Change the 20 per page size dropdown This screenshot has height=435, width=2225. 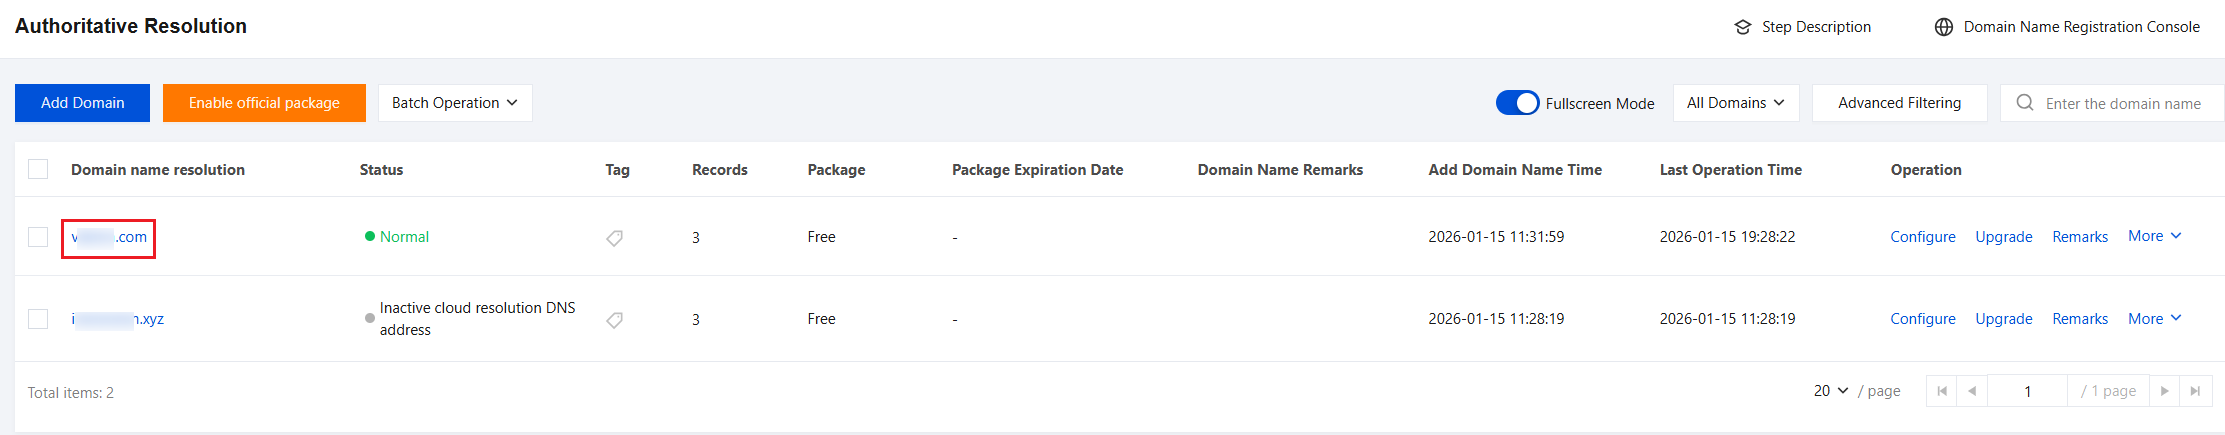1831,391
